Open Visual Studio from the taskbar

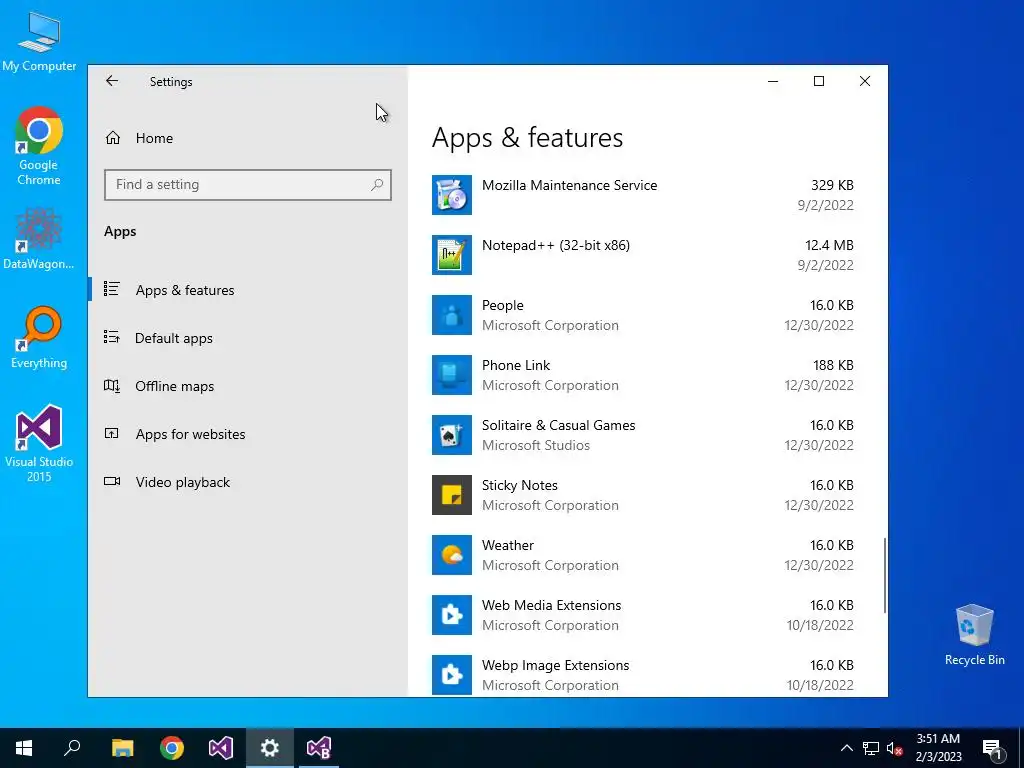point(221,748)
